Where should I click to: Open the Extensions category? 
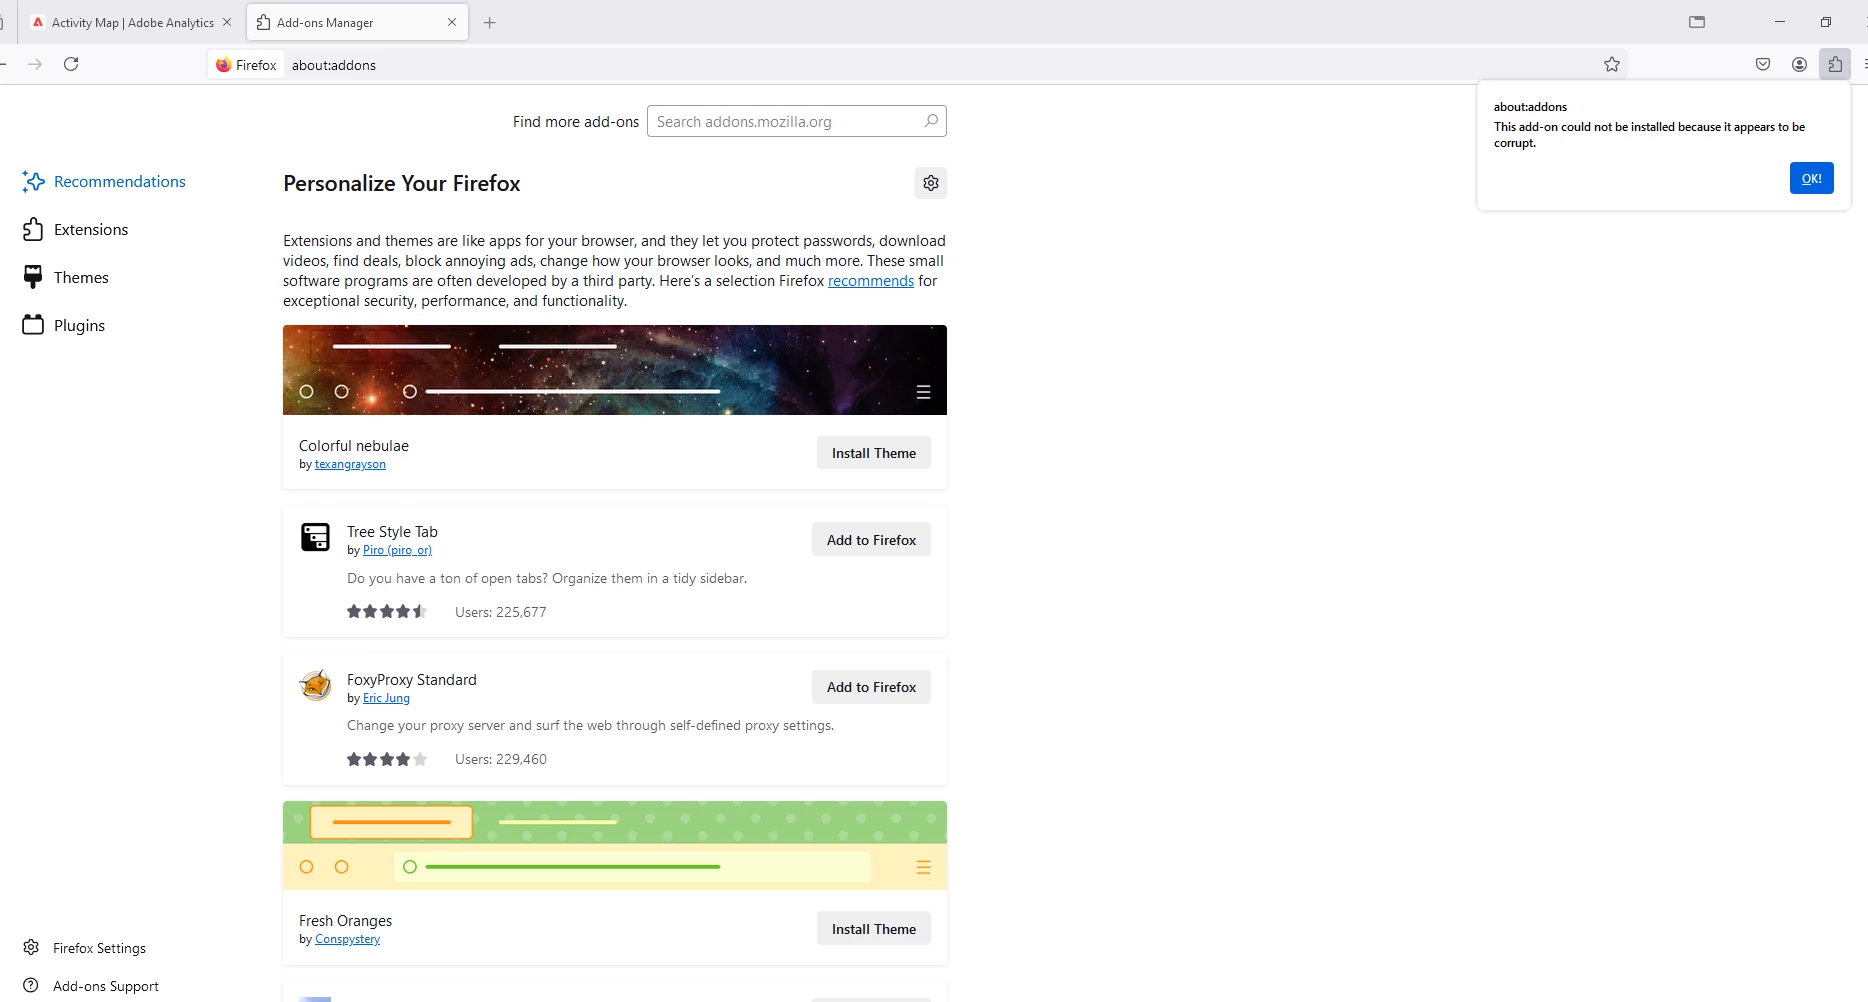tap(76, 229)
